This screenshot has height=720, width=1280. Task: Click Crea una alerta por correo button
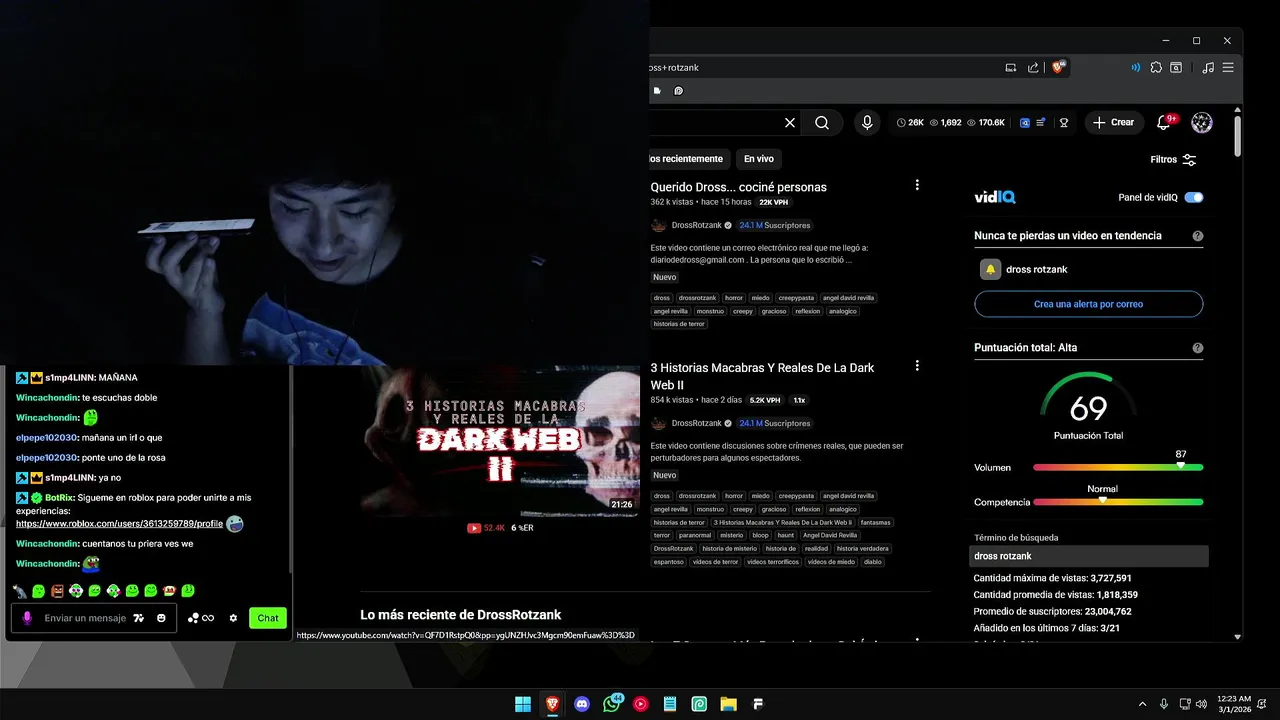pos(1088,304)
